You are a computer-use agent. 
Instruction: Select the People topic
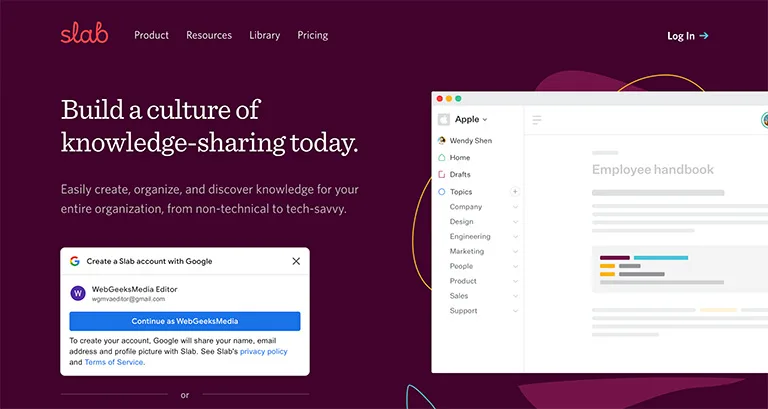pos(461,266)
